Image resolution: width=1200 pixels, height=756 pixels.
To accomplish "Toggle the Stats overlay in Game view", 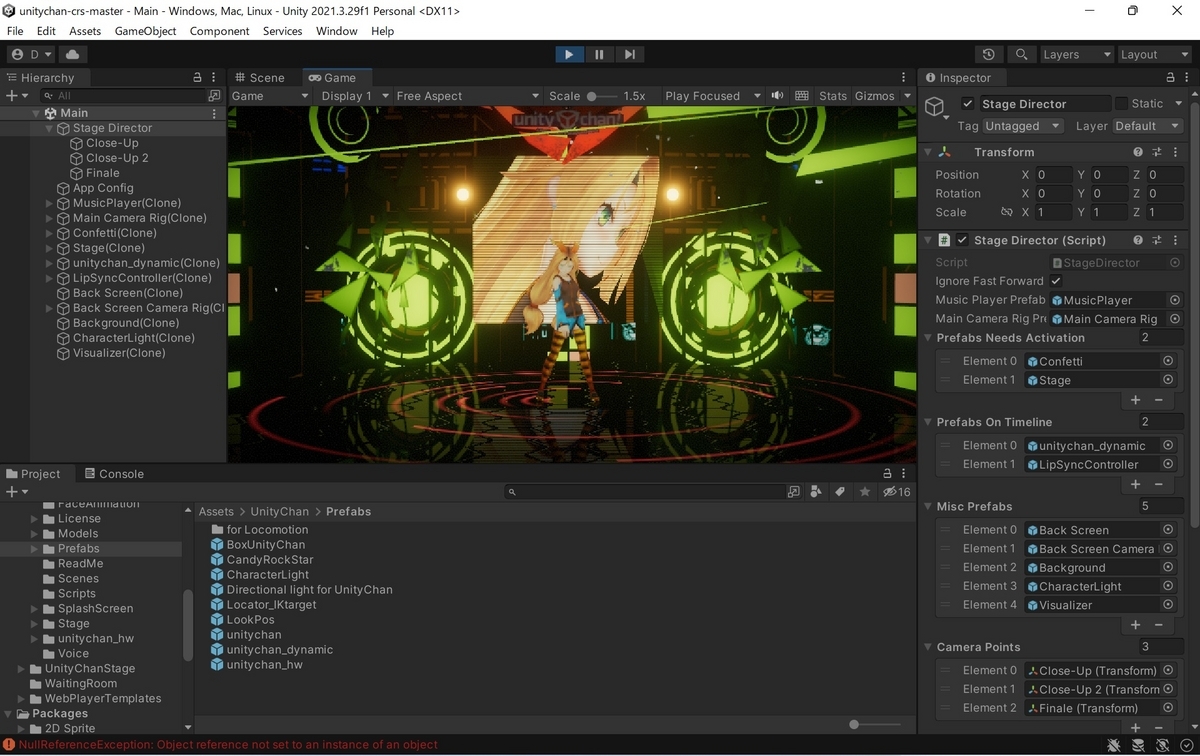I will click(x=833, y=96).
